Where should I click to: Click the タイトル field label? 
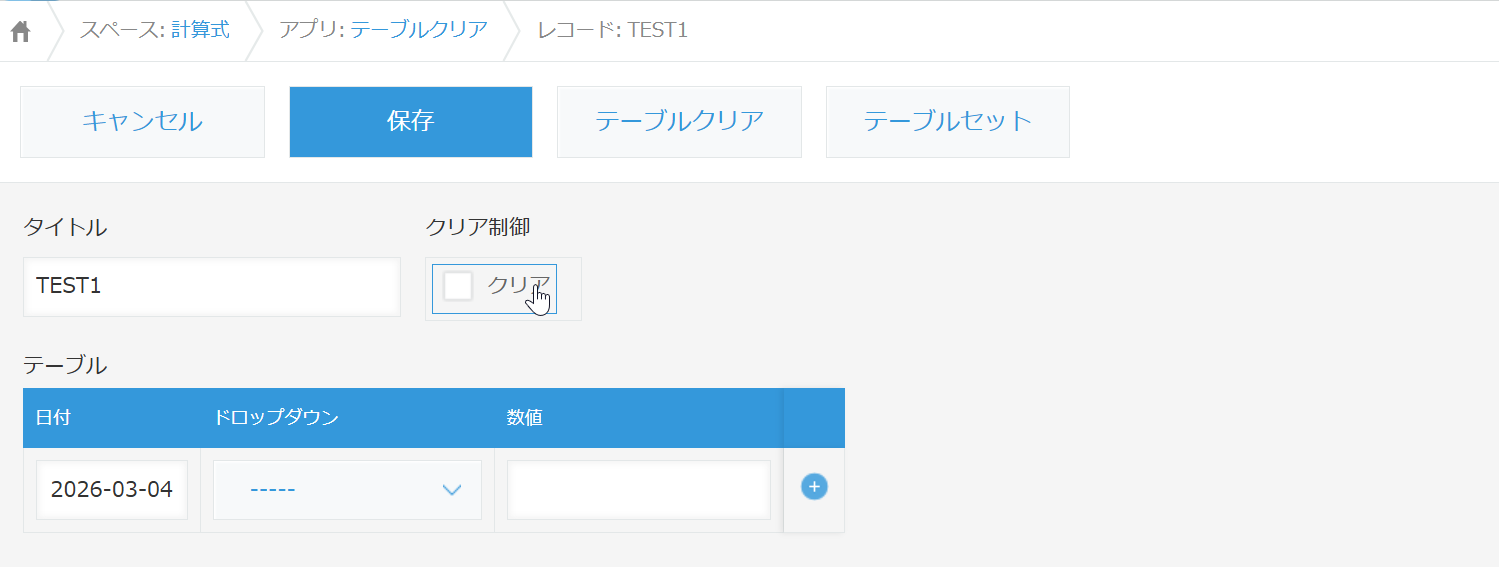pos(65,227)
